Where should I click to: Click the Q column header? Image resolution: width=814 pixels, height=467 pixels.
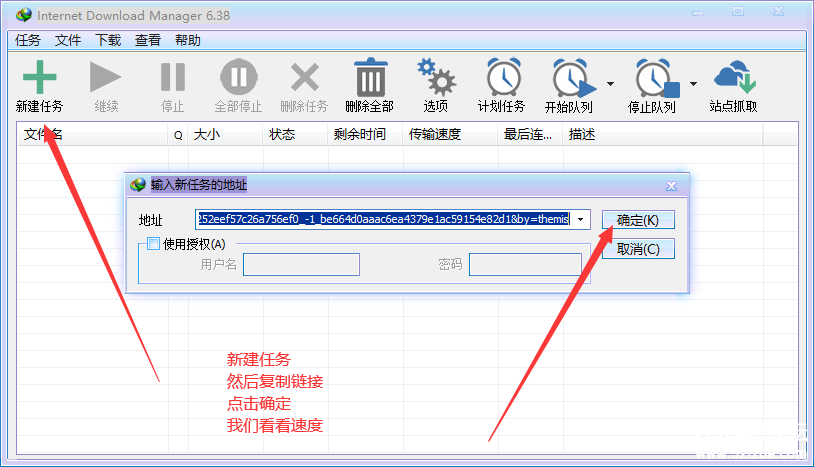[178, 135]
